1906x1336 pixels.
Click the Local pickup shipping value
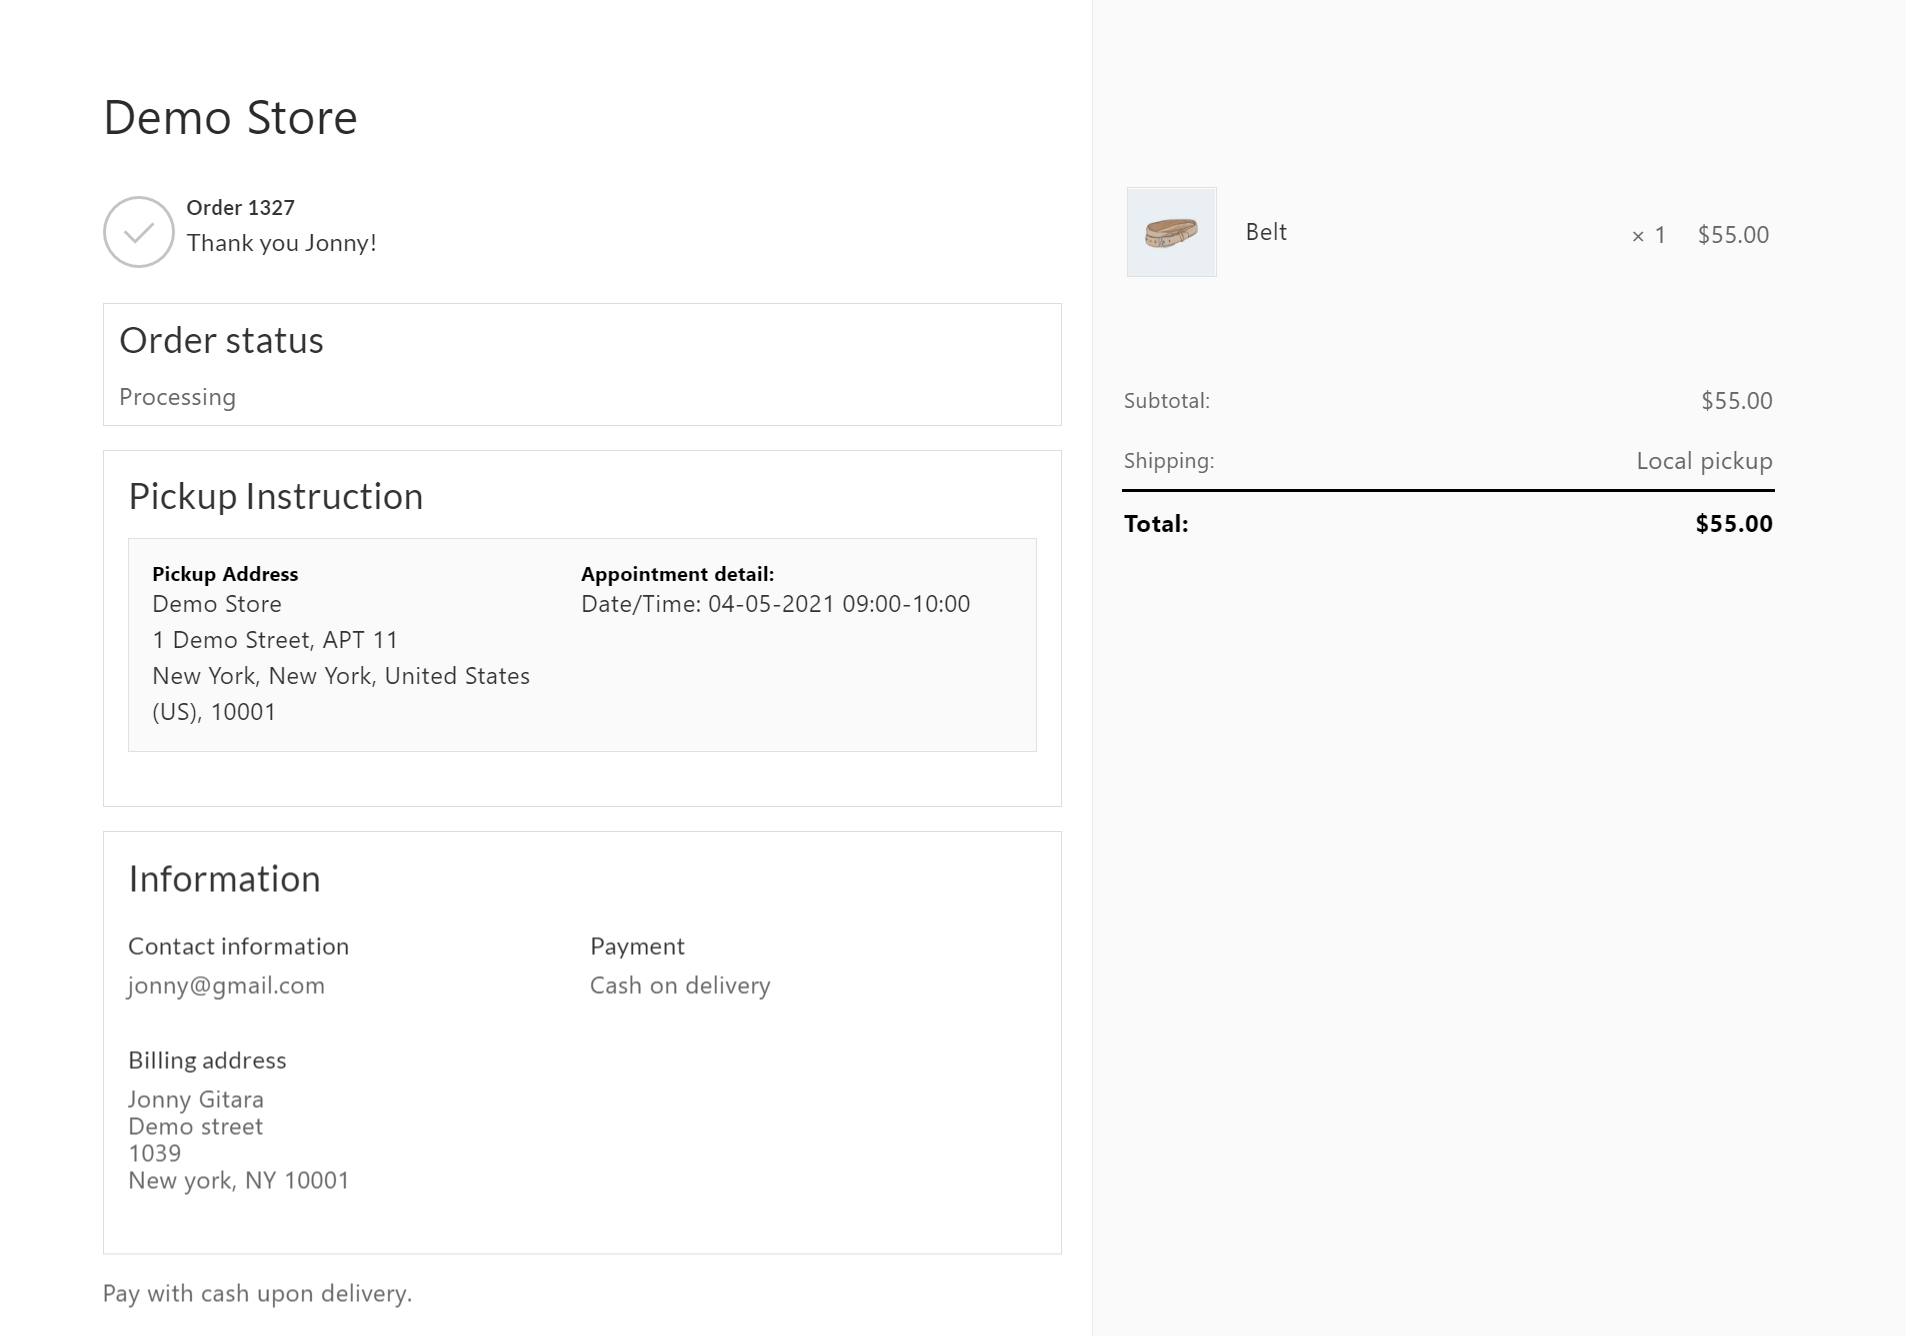[1703, 461]
